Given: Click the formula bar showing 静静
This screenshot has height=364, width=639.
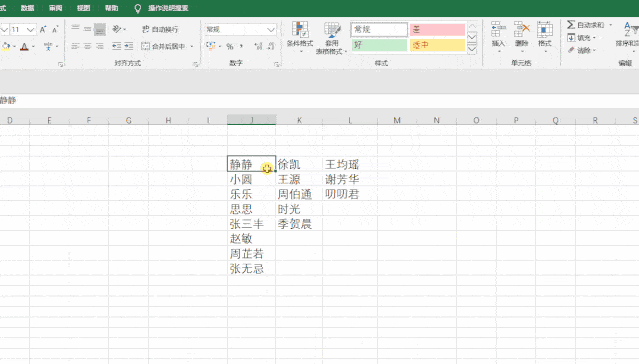Looking at the screenshot, I should pyautogui.click(x=320, y=100).
